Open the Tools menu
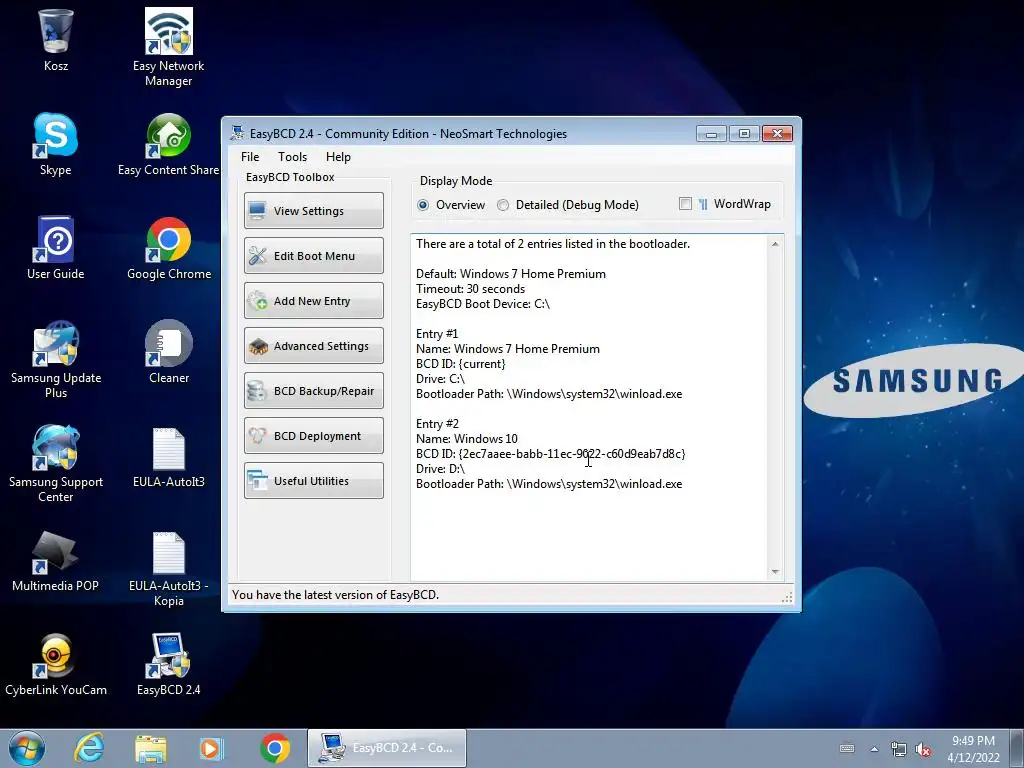Viewport: 1024px width, 768px height. tap(292, 157)
